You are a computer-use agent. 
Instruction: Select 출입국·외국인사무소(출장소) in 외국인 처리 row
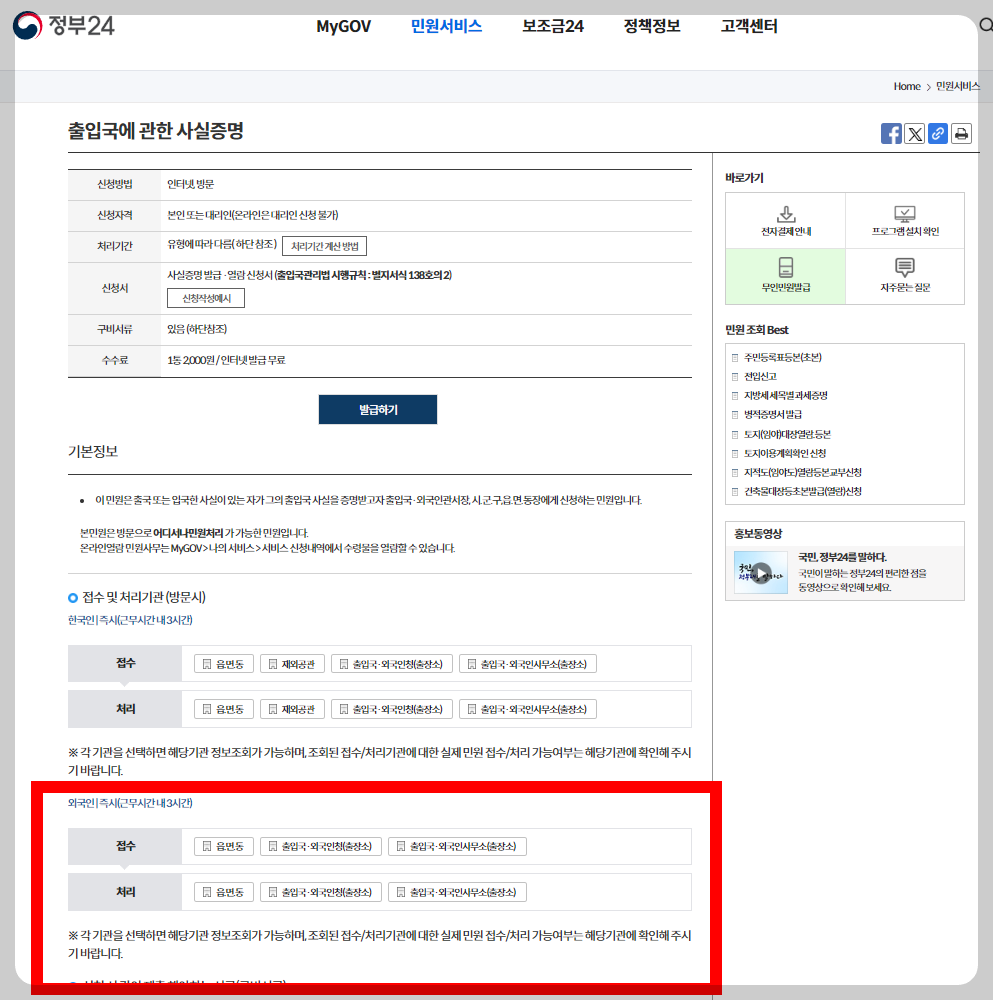[x=457, y=892]
